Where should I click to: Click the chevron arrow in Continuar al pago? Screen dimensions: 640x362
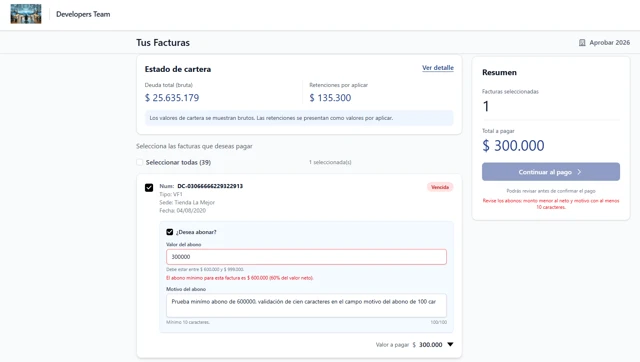point(579,172)
